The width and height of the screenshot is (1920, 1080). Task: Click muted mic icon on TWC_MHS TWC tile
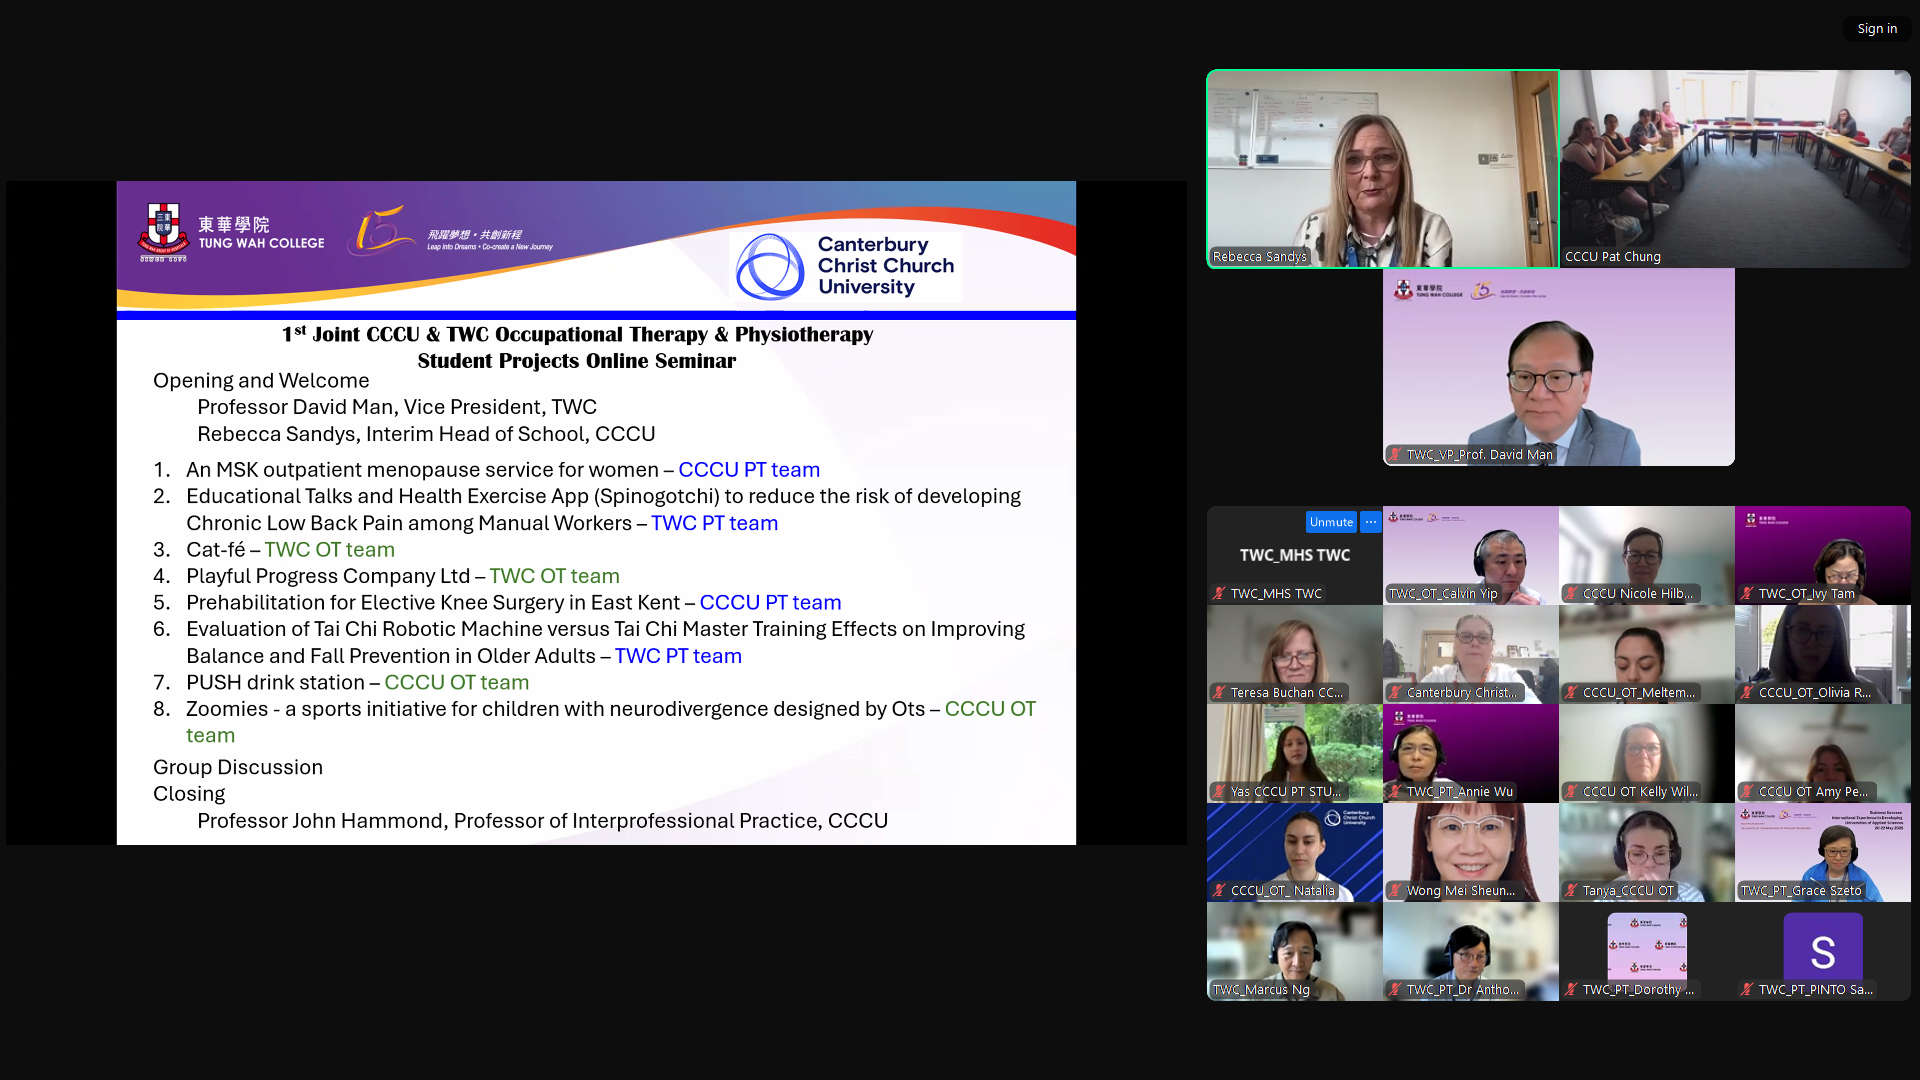click(x=1220, y=594)
